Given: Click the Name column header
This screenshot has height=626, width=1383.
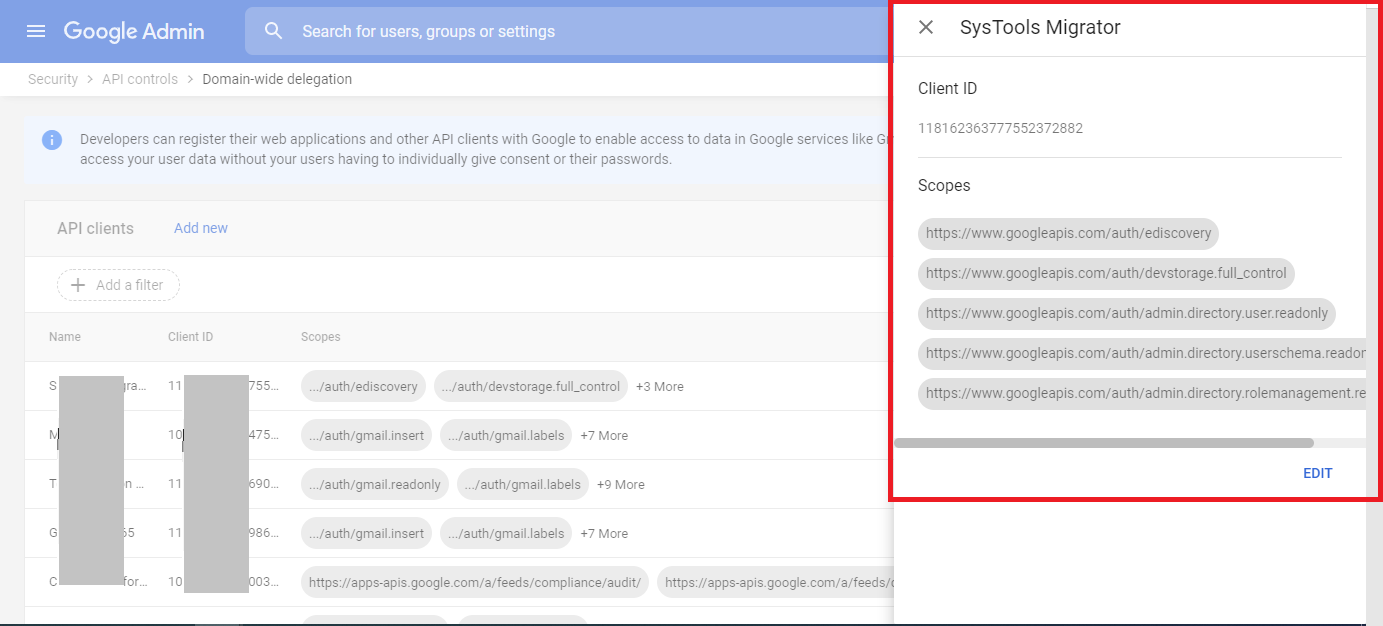Looking at the screenshot, I should click(x=65, y=337).
